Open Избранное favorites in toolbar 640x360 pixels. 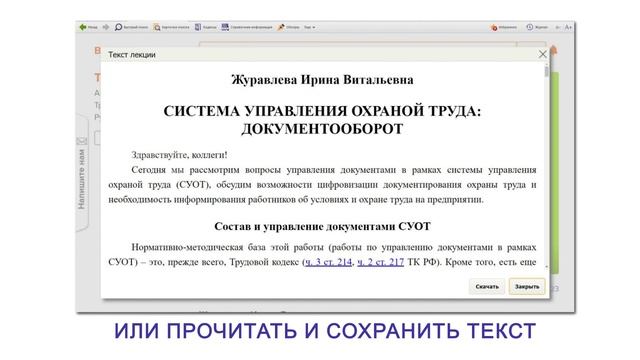504,27
